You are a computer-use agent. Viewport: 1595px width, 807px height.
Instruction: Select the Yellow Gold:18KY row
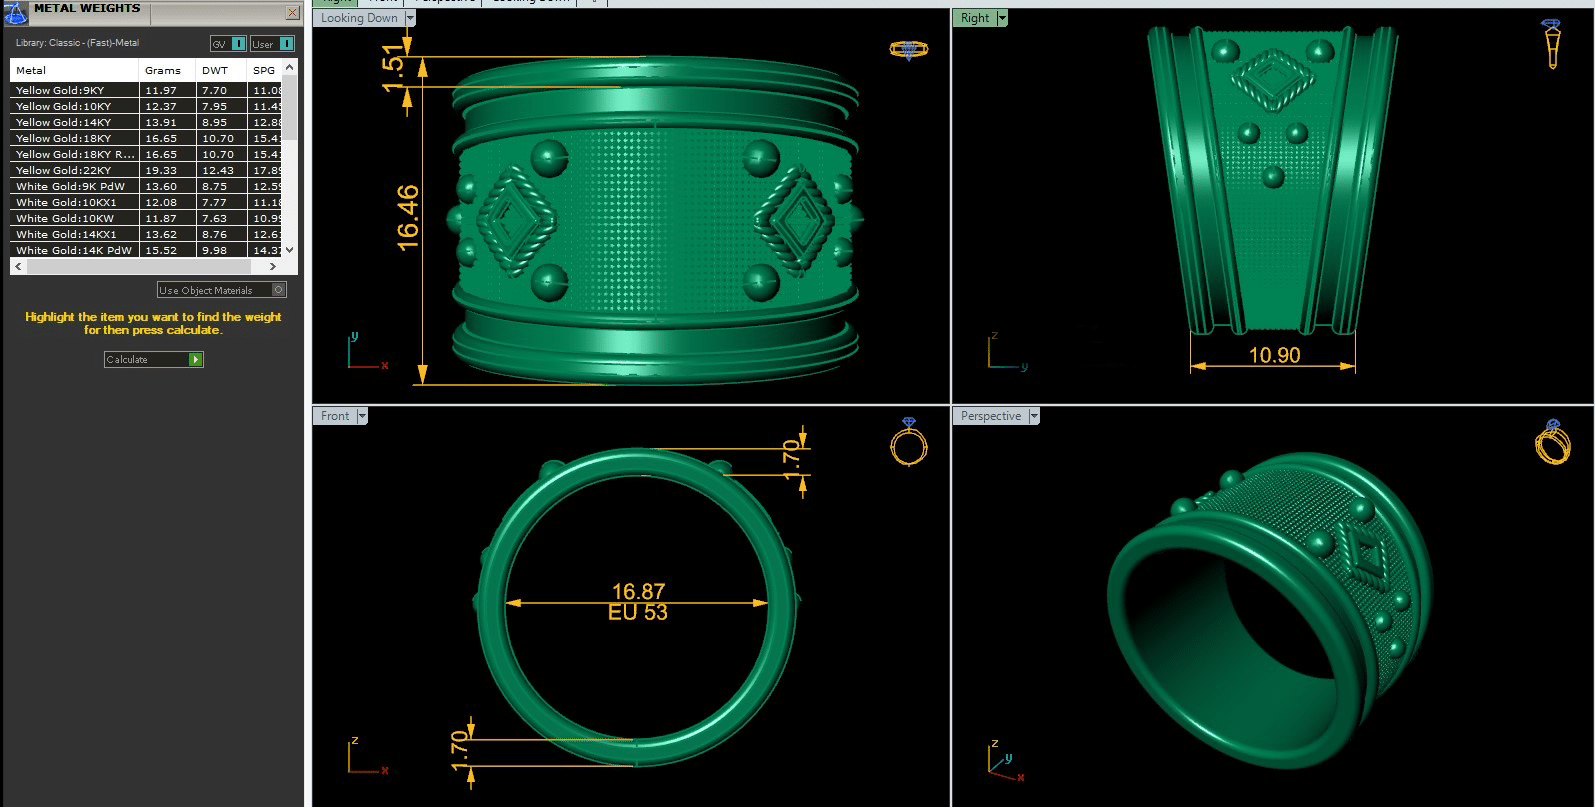coord(146,138)
